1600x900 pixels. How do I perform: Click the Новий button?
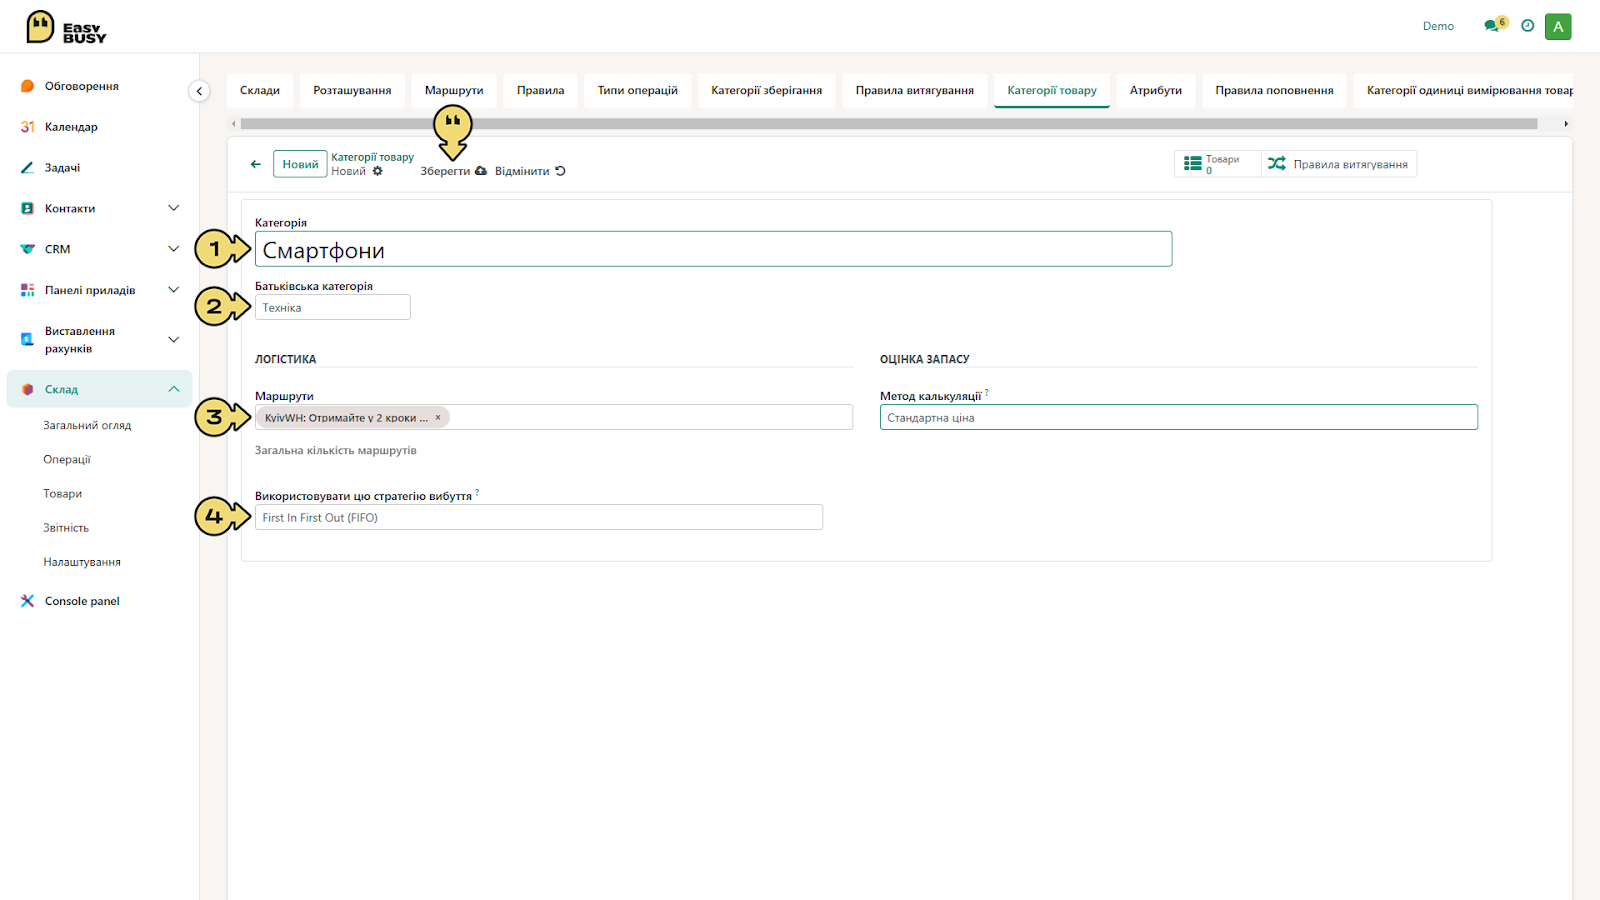click(300, 164)
